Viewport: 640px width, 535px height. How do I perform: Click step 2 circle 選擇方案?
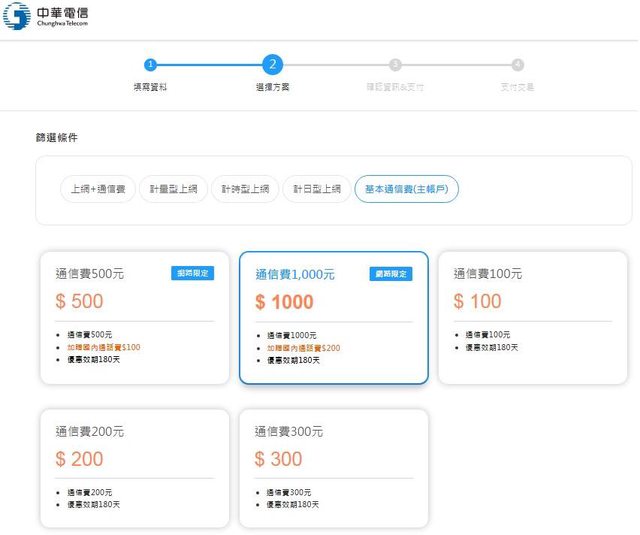tap(272, 65)
